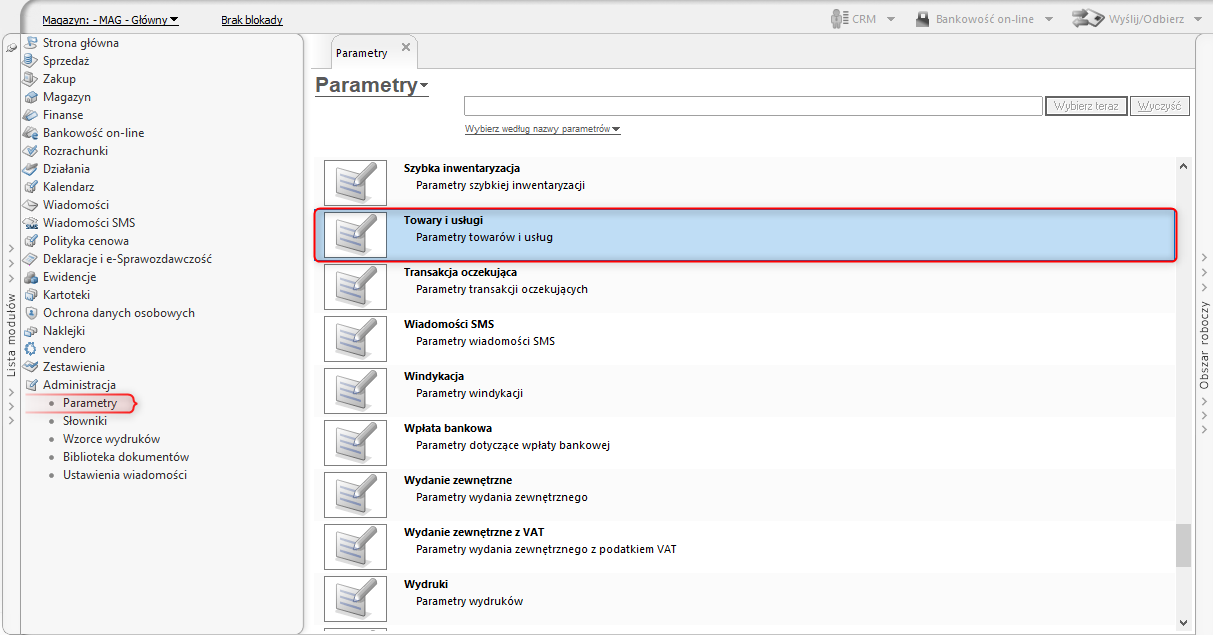Image resolution: width=1213 pixels, height=635 pixels.
Task: Click the Bankowość on-line sidebar icon
Action: coord(30,133)
